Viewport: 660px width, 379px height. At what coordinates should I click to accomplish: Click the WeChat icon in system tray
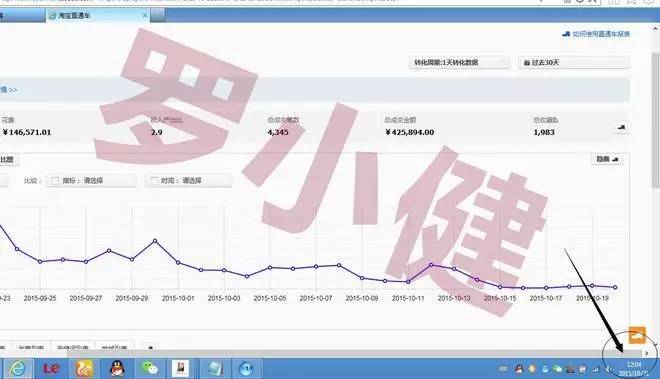click(558, 369)
